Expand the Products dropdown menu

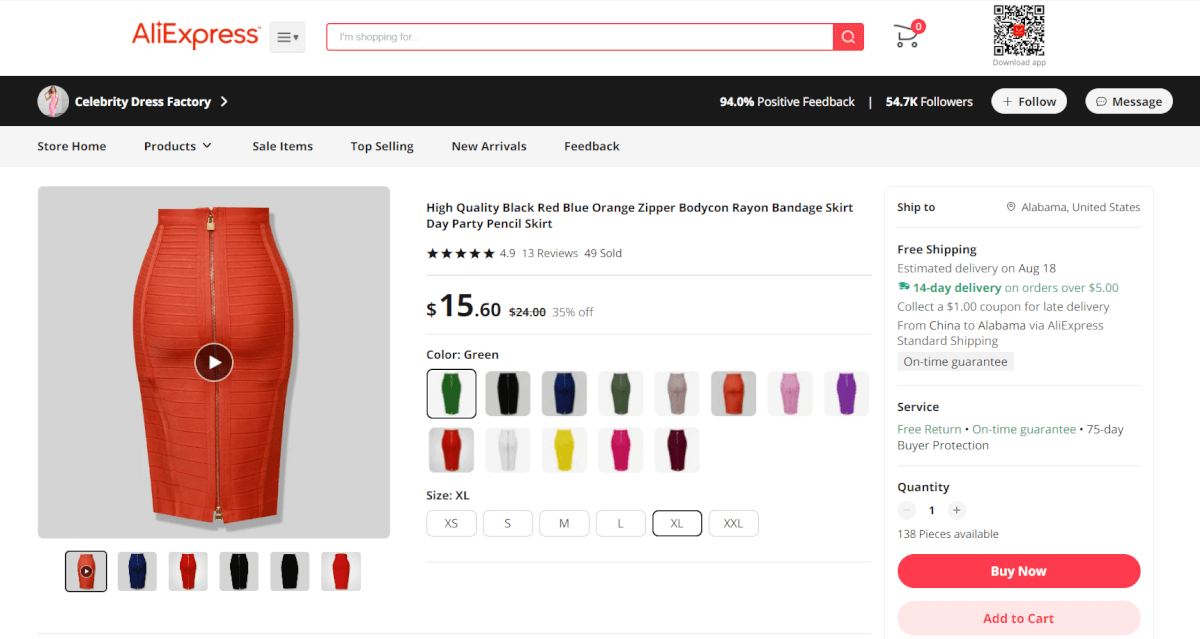click(x=178, y=146)
